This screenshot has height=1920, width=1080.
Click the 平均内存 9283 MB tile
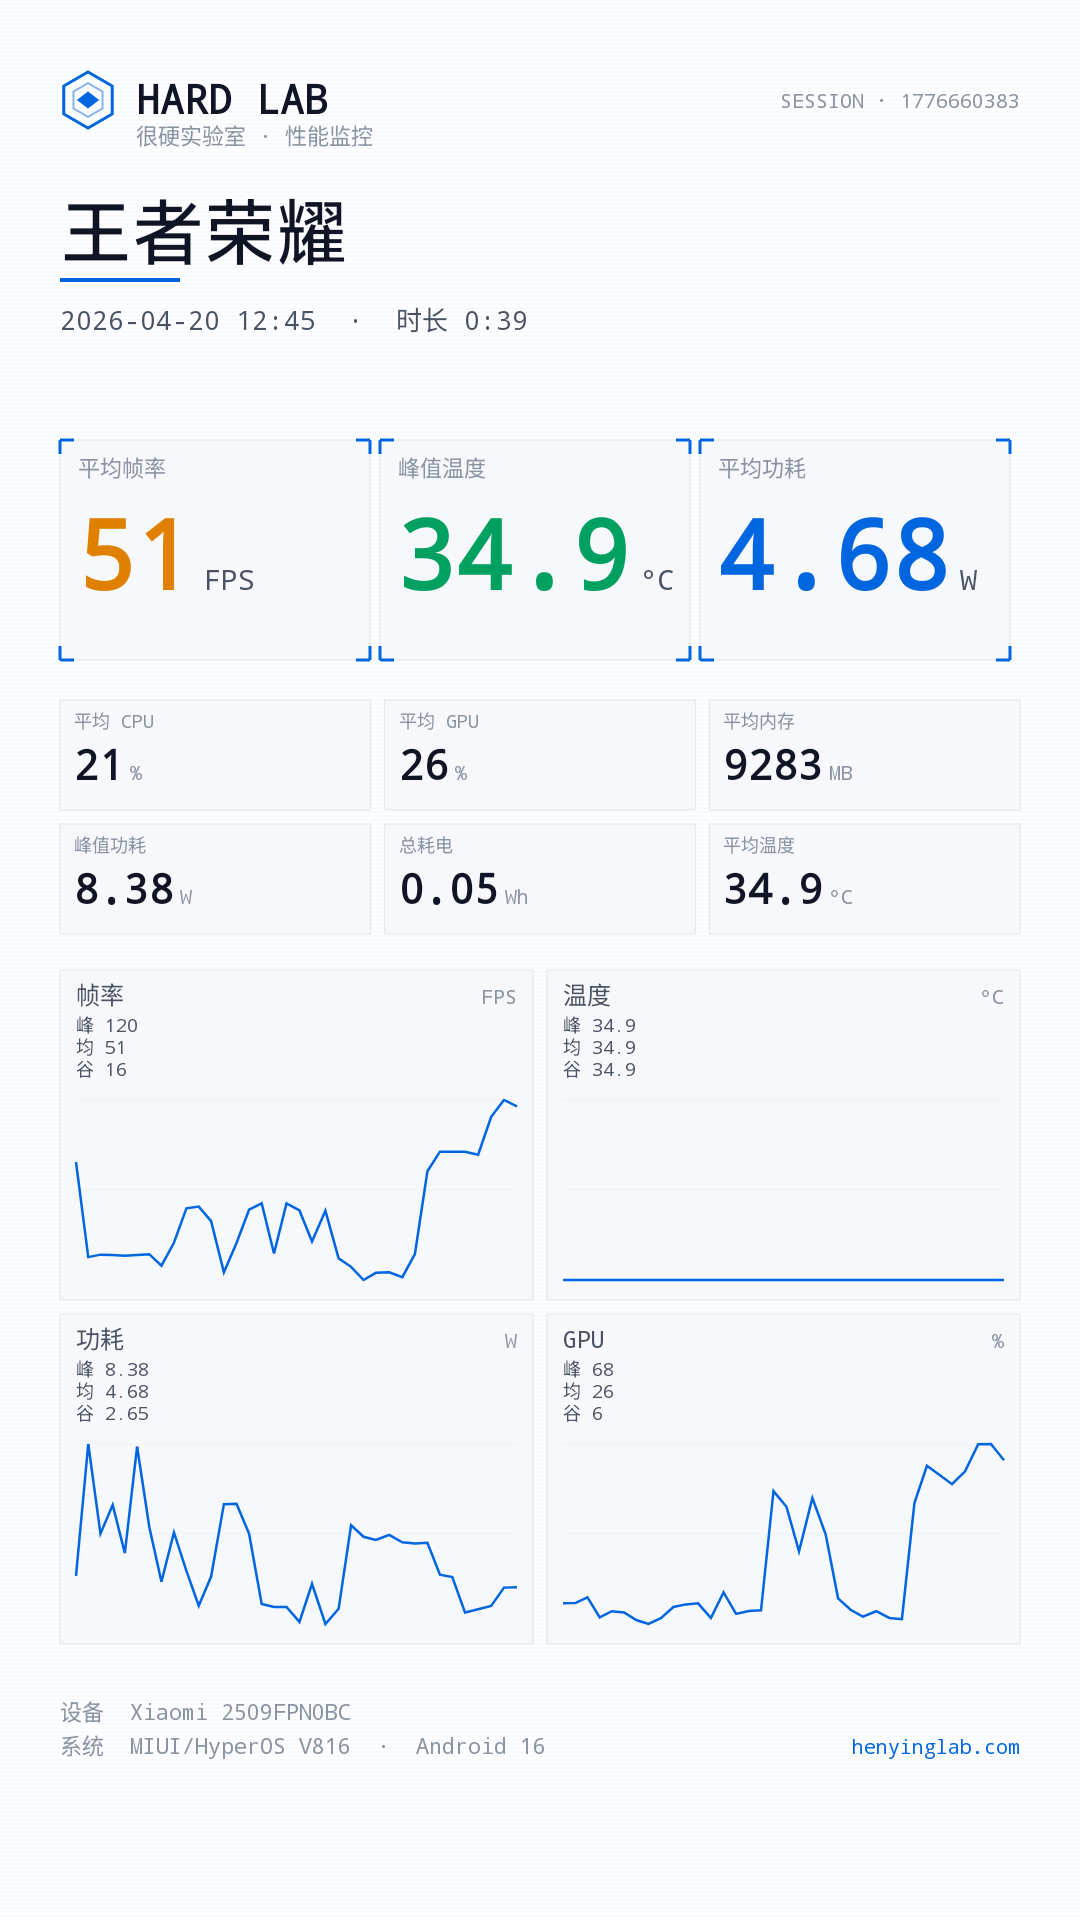coord(864,755)
